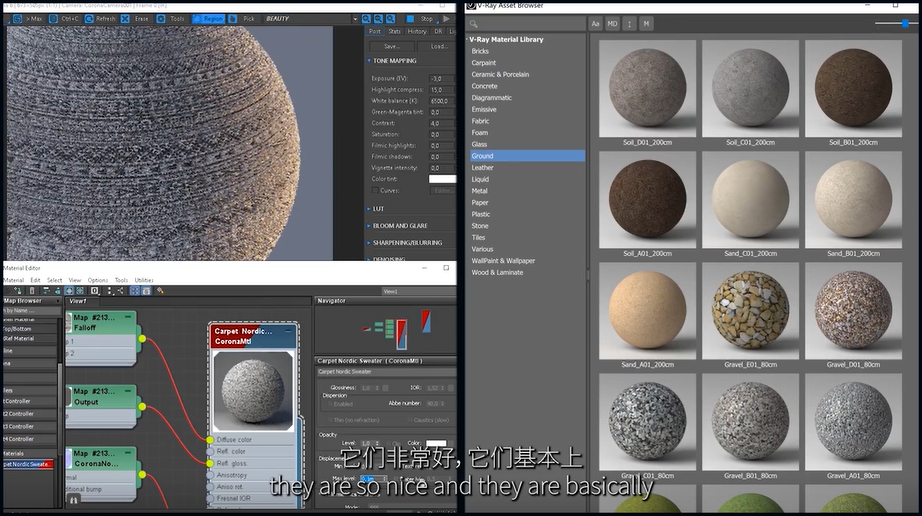This screenshot has width=922, height=516.
Task: Select the Leather category
Action: click(482, 167)
